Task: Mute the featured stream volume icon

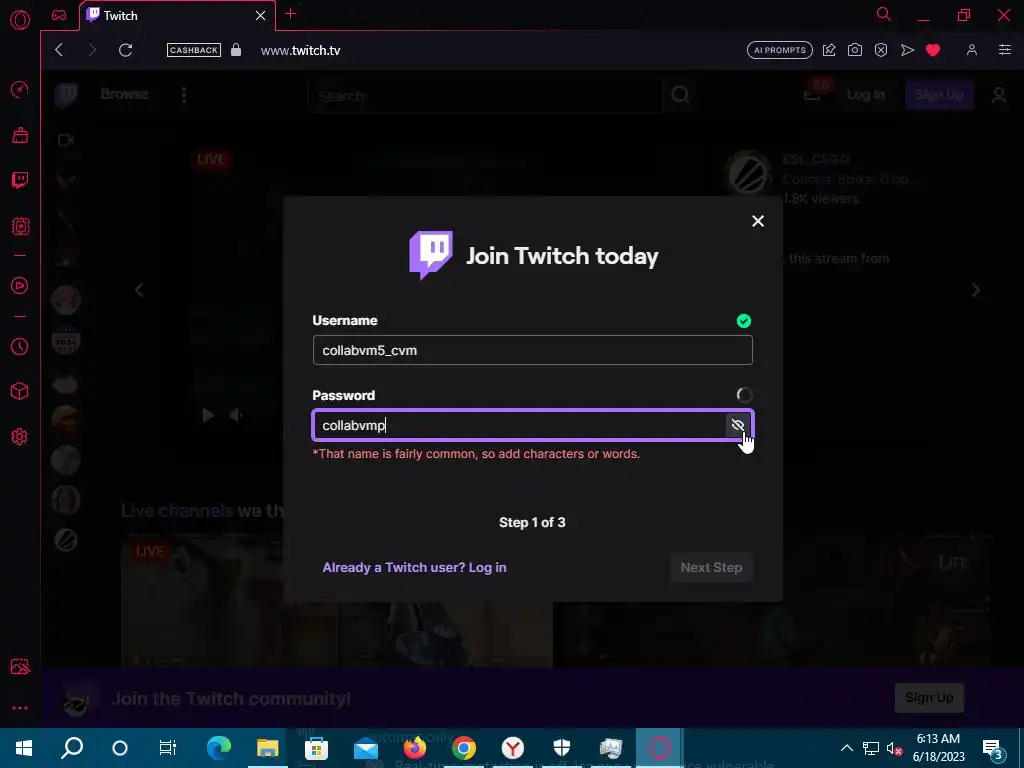Action: click(236, 415)
